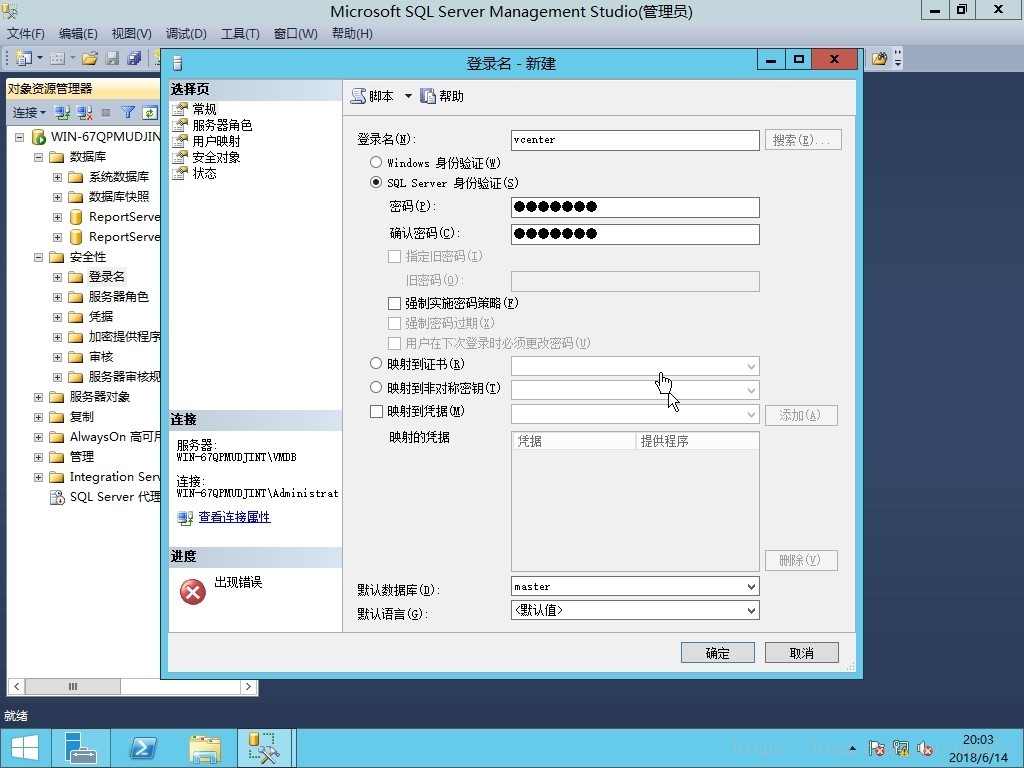Expand the 系统数据库 node
Viewport: 1024px width, 768px height.
click(x=57, y=177)
